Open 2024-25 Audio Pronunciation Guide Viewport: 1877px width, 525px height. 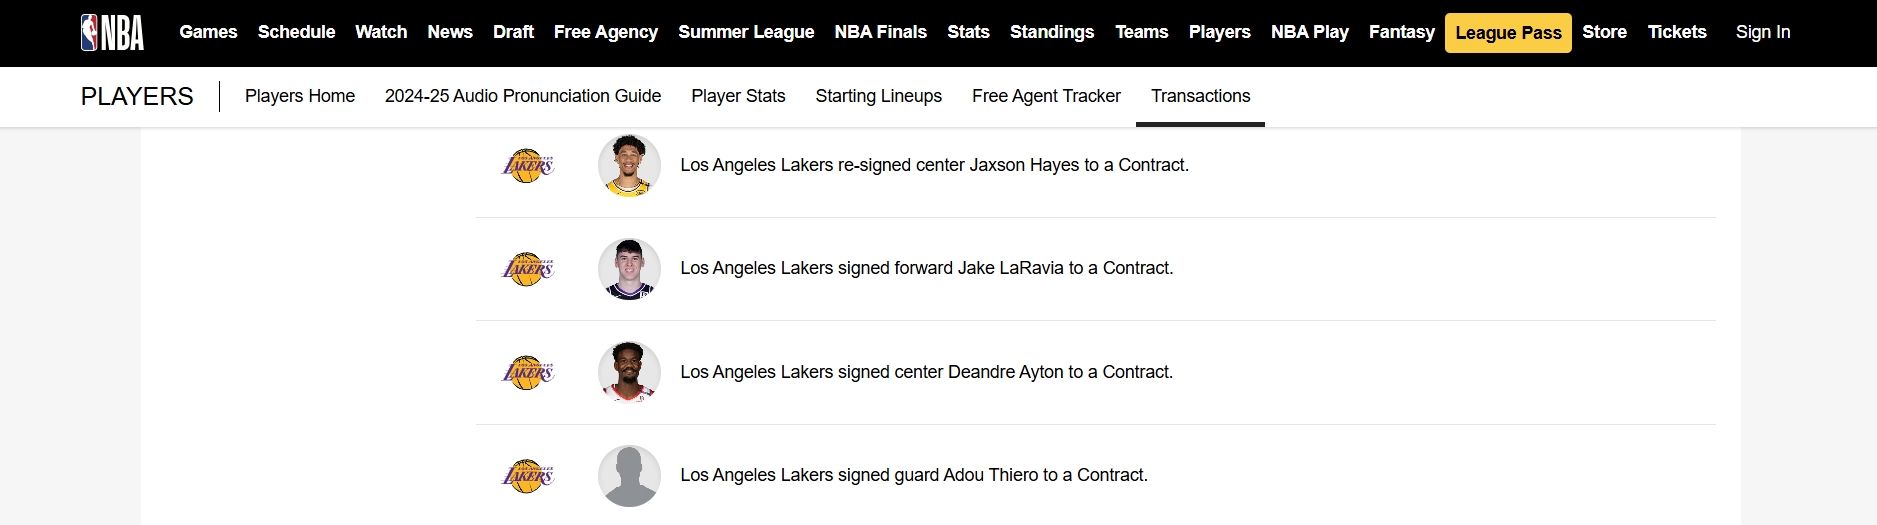point(523,96)
